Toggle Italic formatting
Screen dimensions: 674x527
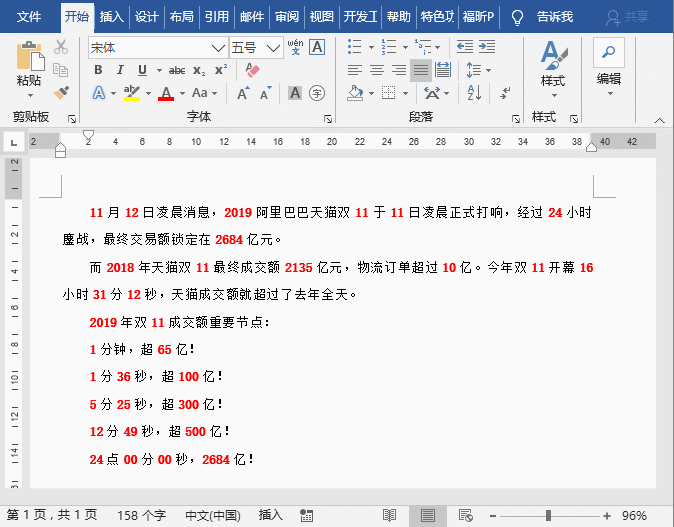tap(120, 70)
